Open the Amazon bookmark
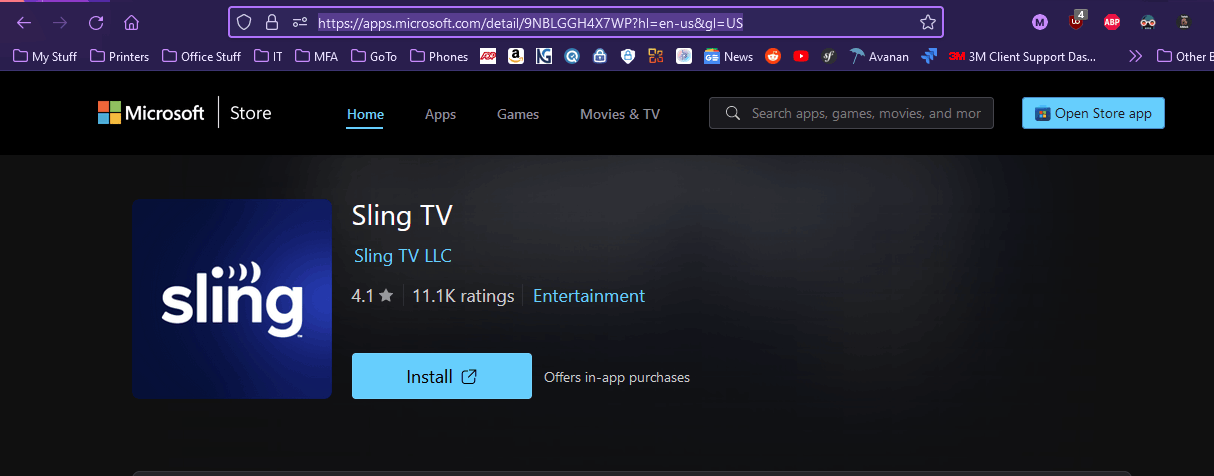 516,56
